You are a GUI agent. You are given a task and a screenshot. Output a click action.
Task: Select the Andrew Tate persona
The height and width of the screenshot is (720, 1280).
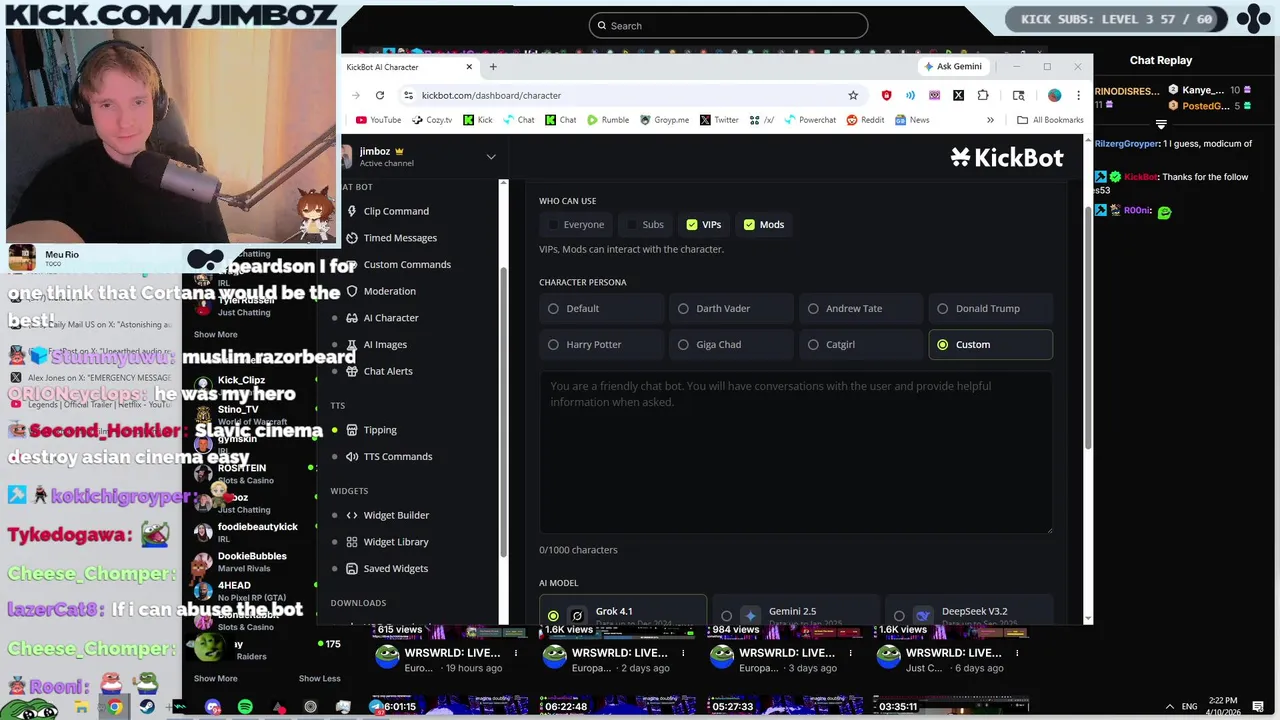(x=861, y=308)
